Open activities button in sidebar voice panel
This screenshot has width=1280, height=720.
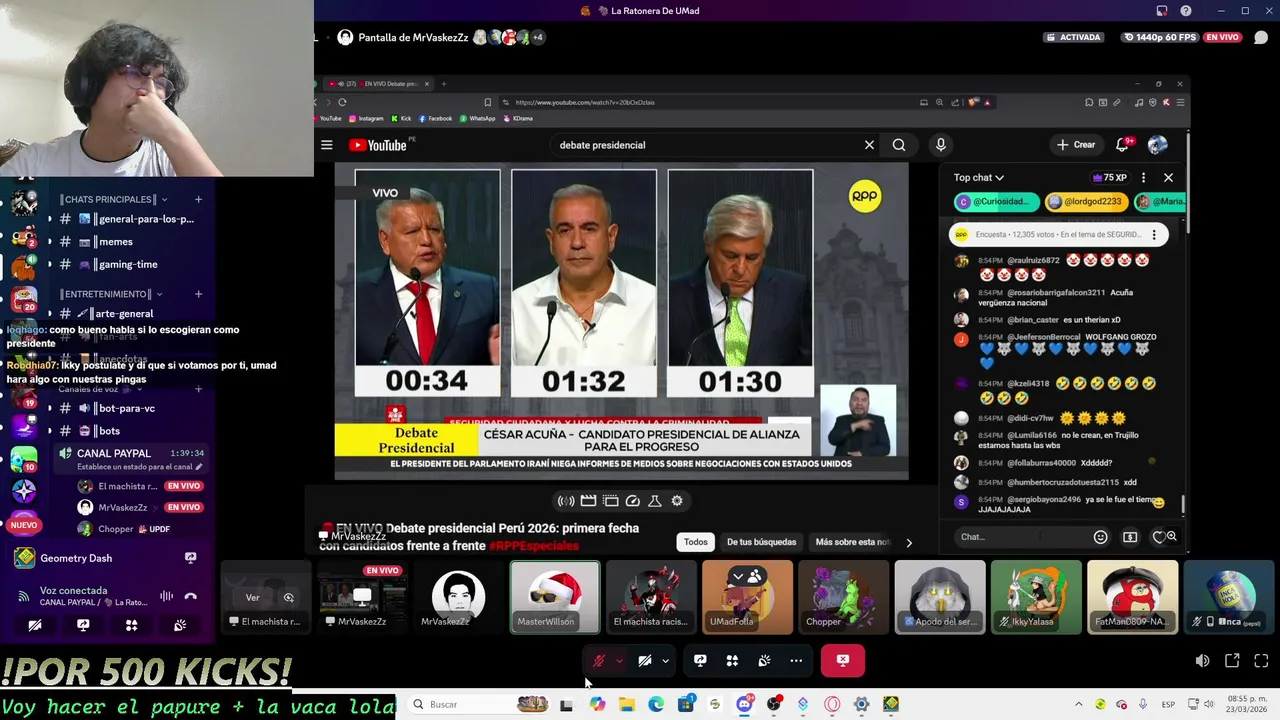131,625
